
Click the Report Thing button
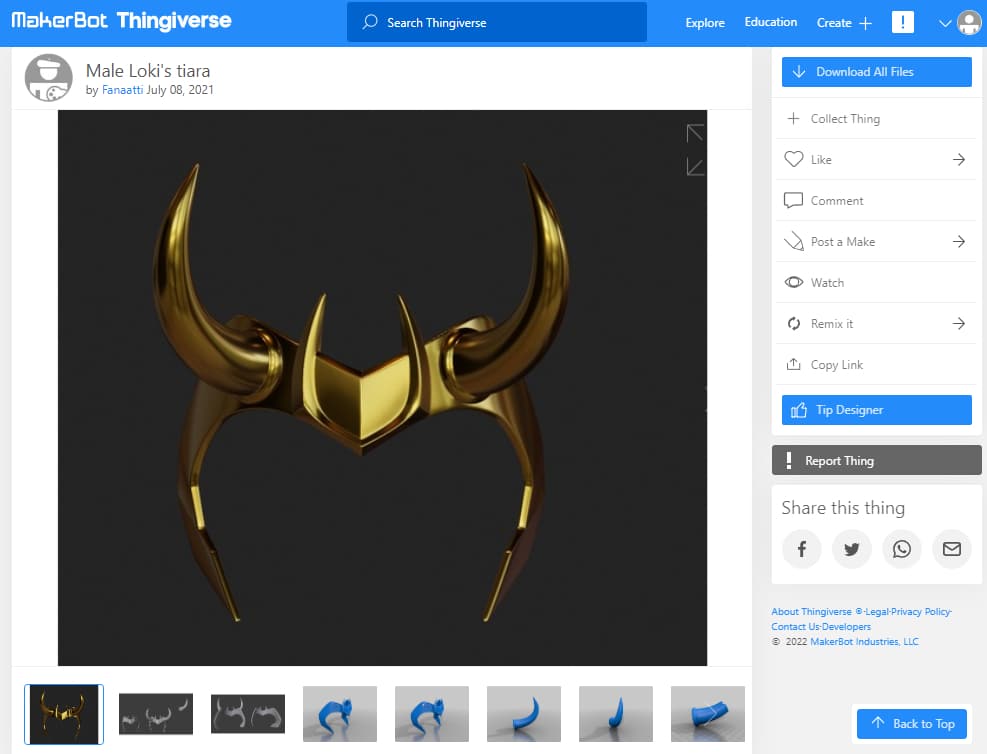click(x=876, y=460)
